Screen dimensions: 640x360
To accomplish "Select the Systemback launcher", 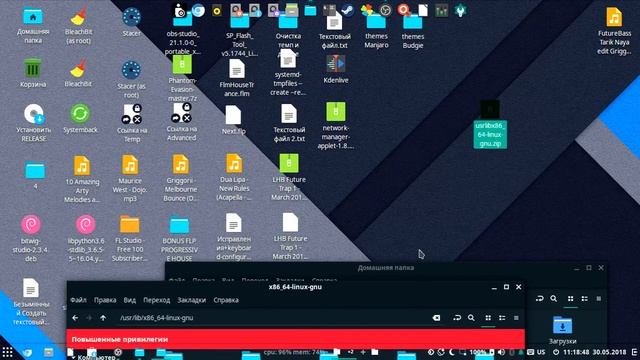I will click(x=80, y=118).
